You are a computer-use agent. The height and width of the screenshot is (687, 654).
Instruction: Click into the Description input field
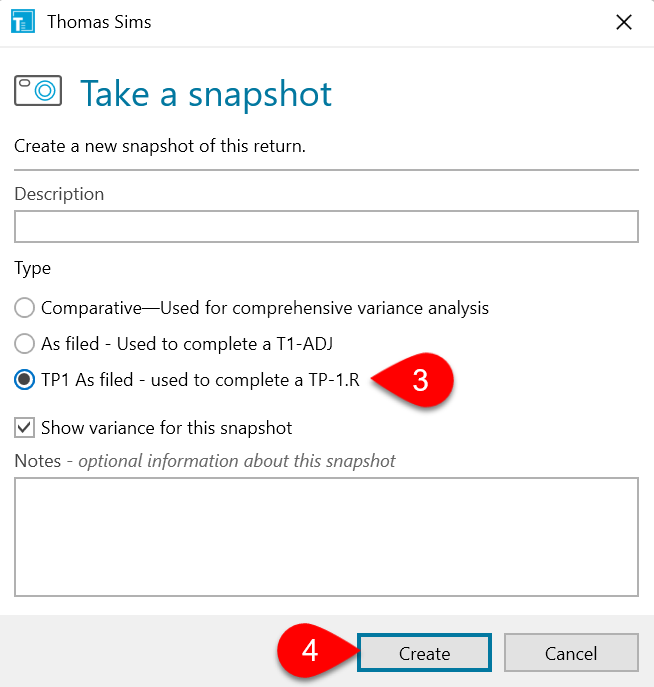click(x=326, y=227)
